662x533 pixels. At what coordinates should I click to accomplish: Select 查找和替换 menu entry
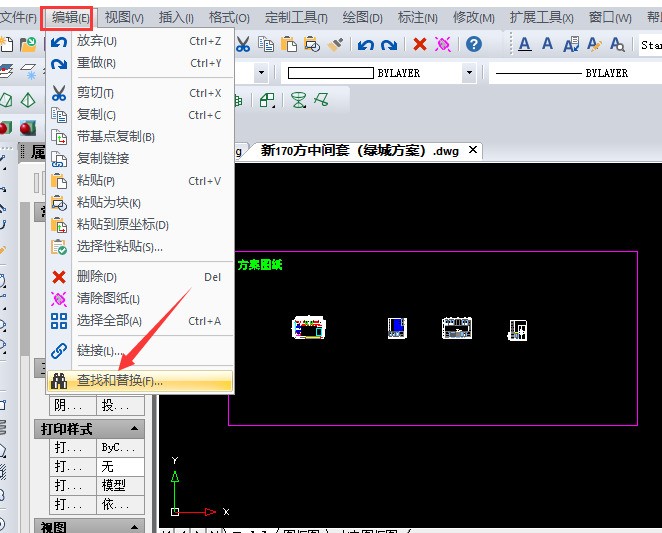[x=119, y=381]
